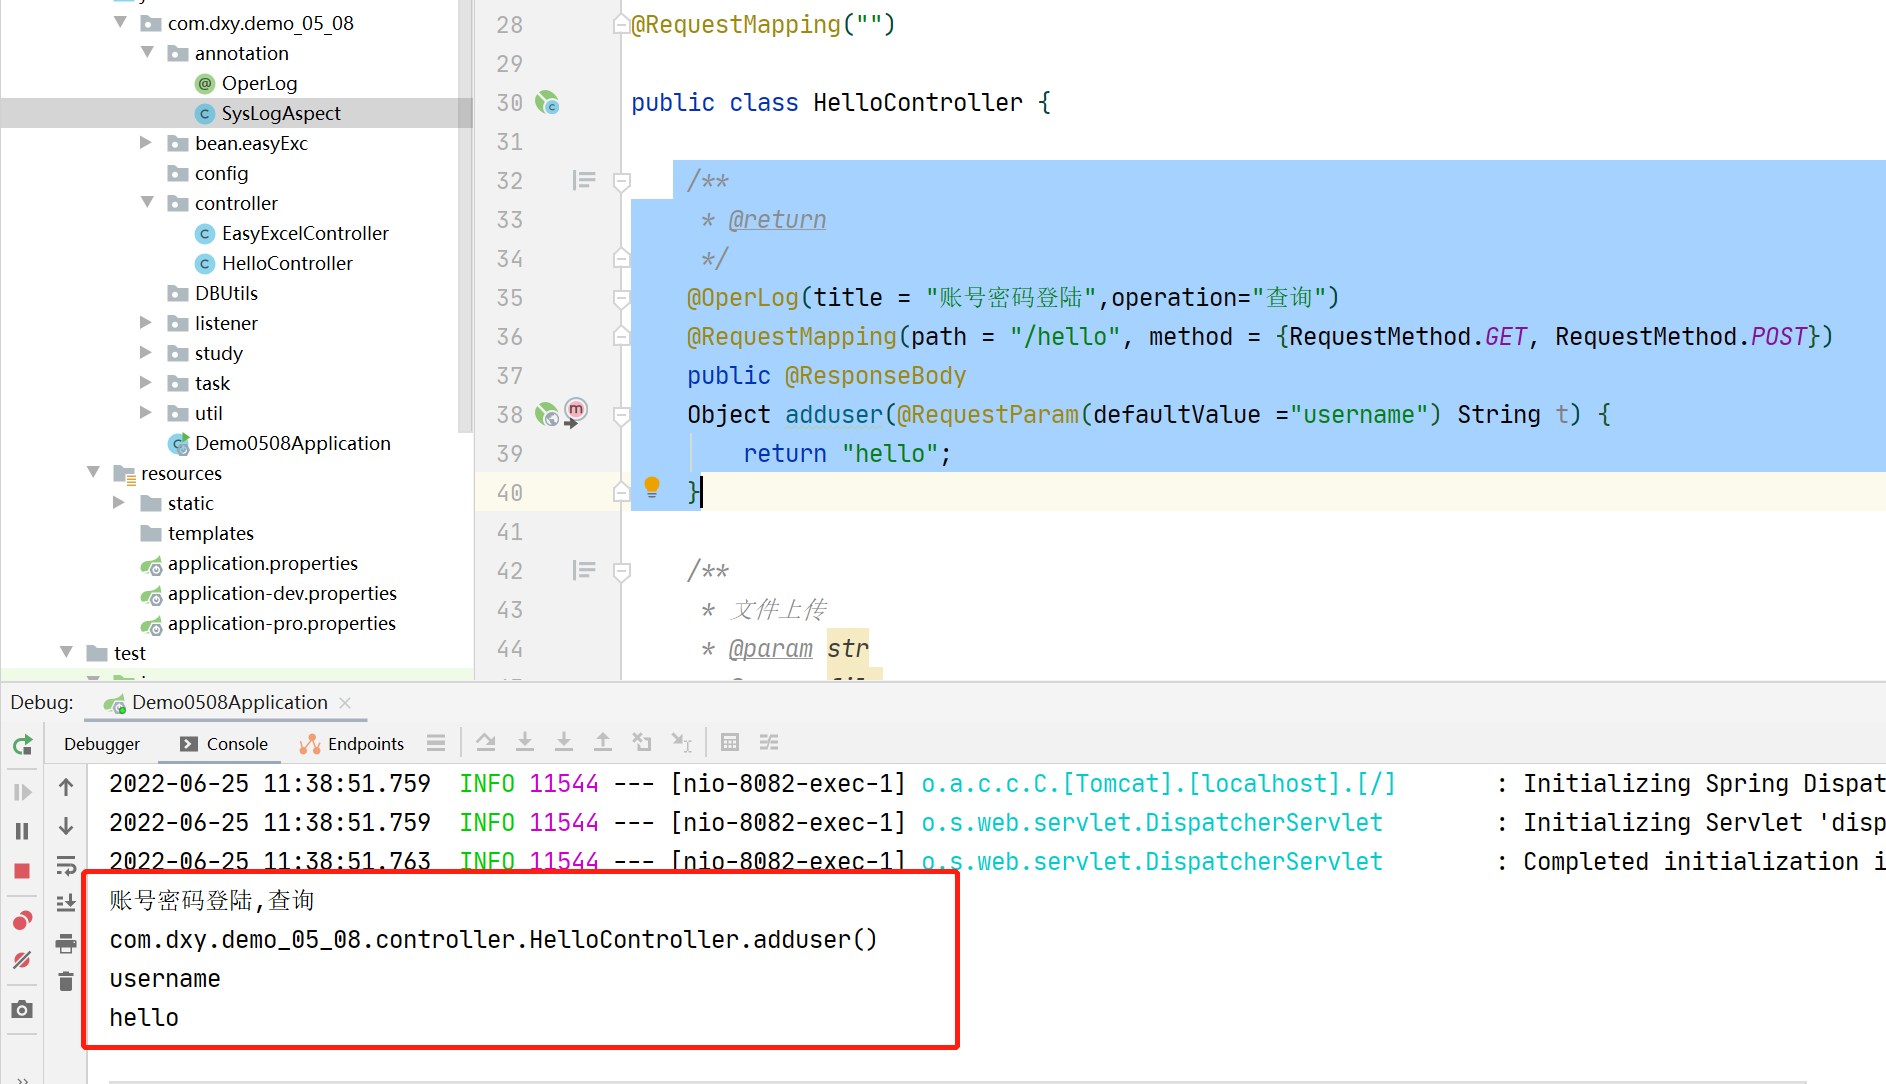
Task: Open application-dev.properties file
Action: [x=269, y=593]
